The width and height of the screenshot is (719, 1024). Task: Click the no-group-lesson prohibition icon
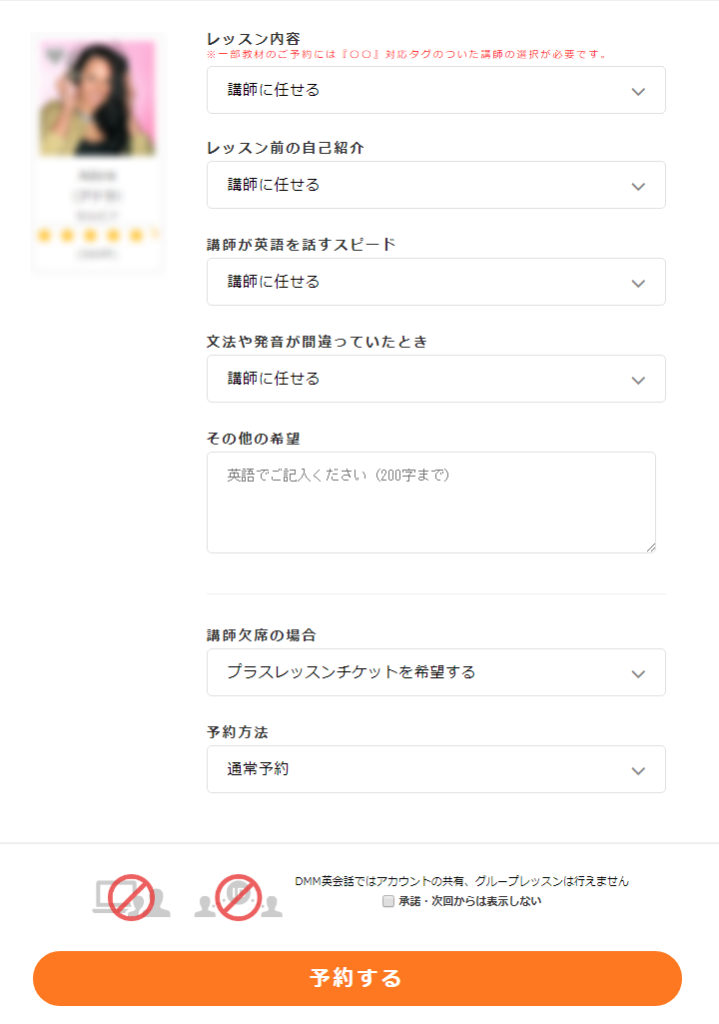(x=238, y=897)
